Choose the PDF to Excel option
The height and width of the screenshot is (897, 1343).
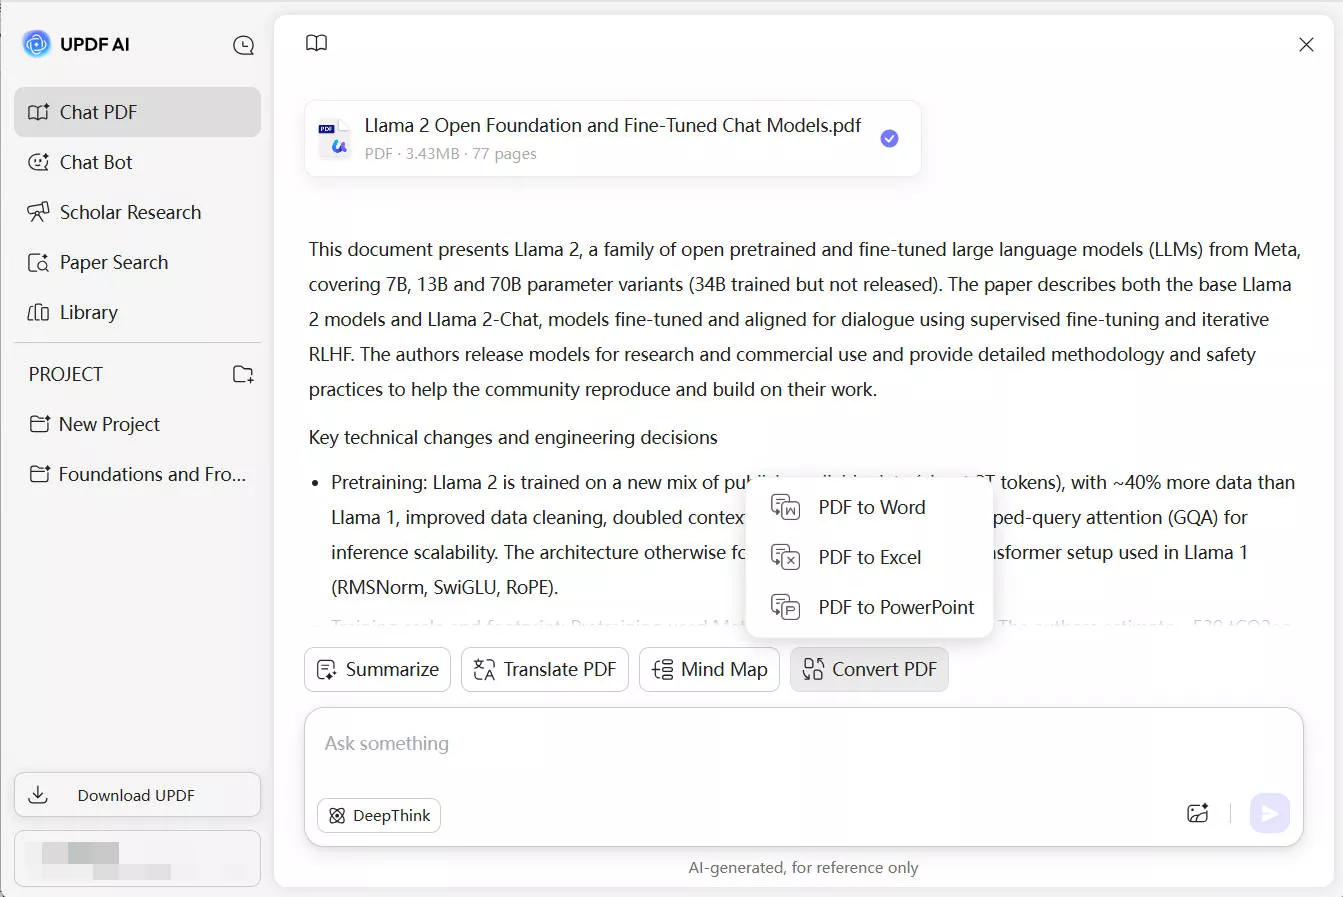click(x=870, y=557)
